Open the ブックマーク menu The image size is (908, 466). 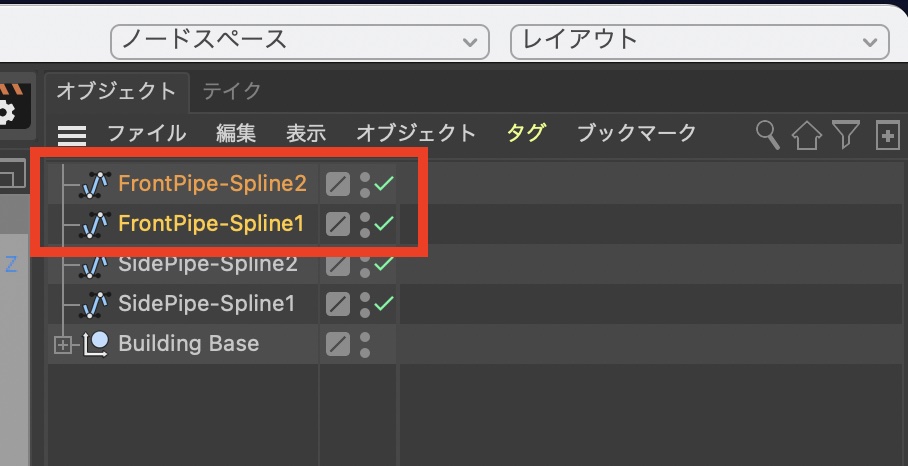[636, 133]
